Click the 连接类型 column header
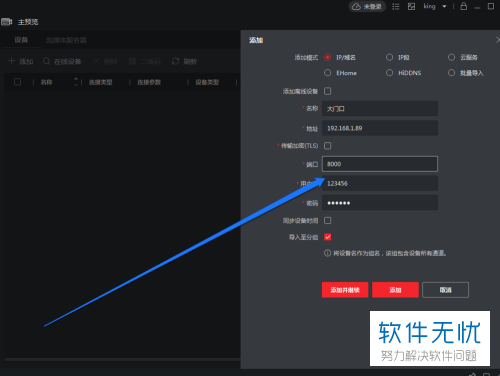Viewport: 500px width, 376px height. click(101, 82)
